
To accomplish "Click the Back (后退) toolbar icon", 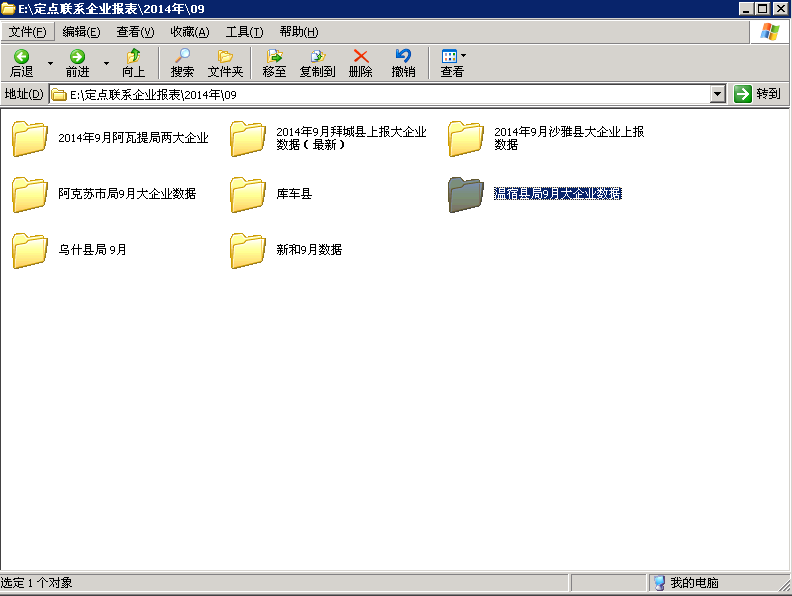I will pos(21,63).
